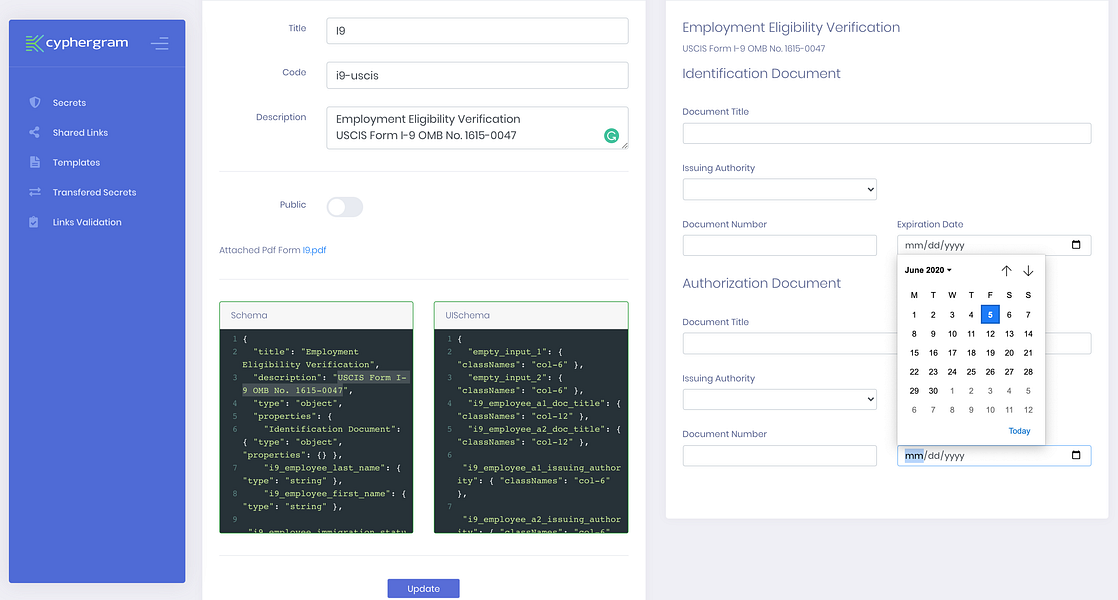Viewport: 1118px width, 600px height.
Task: Open Secrets in the sidebar
Action: [69, 103]
